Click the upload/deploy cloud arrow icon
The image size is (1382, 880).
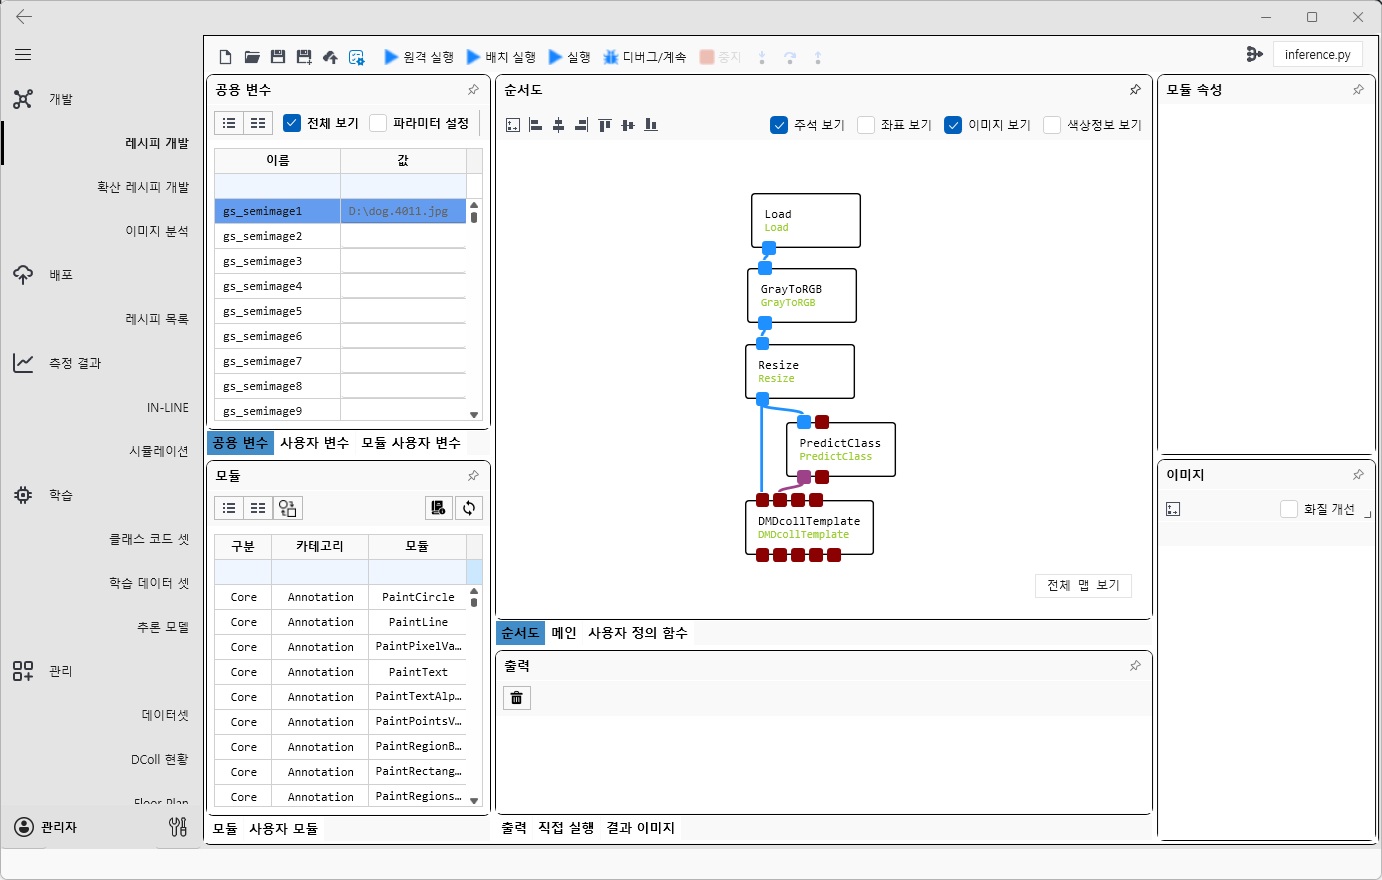(x=330, y=57)
